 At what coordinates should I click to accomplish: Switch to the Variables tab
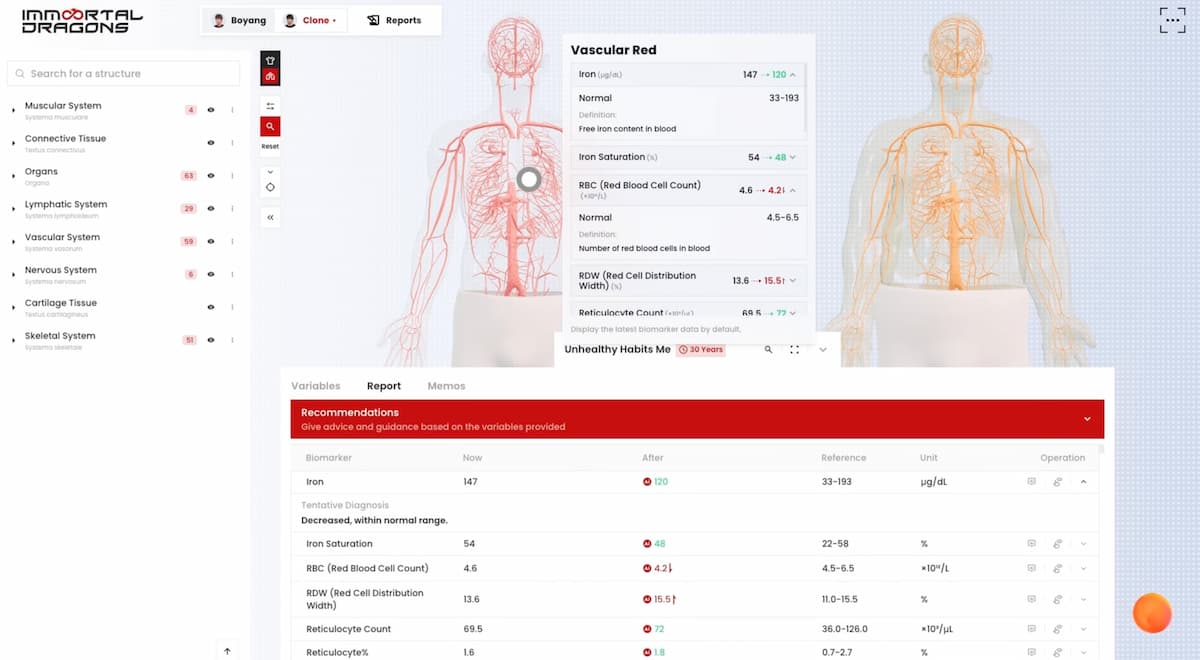click(x=315, y=386)
